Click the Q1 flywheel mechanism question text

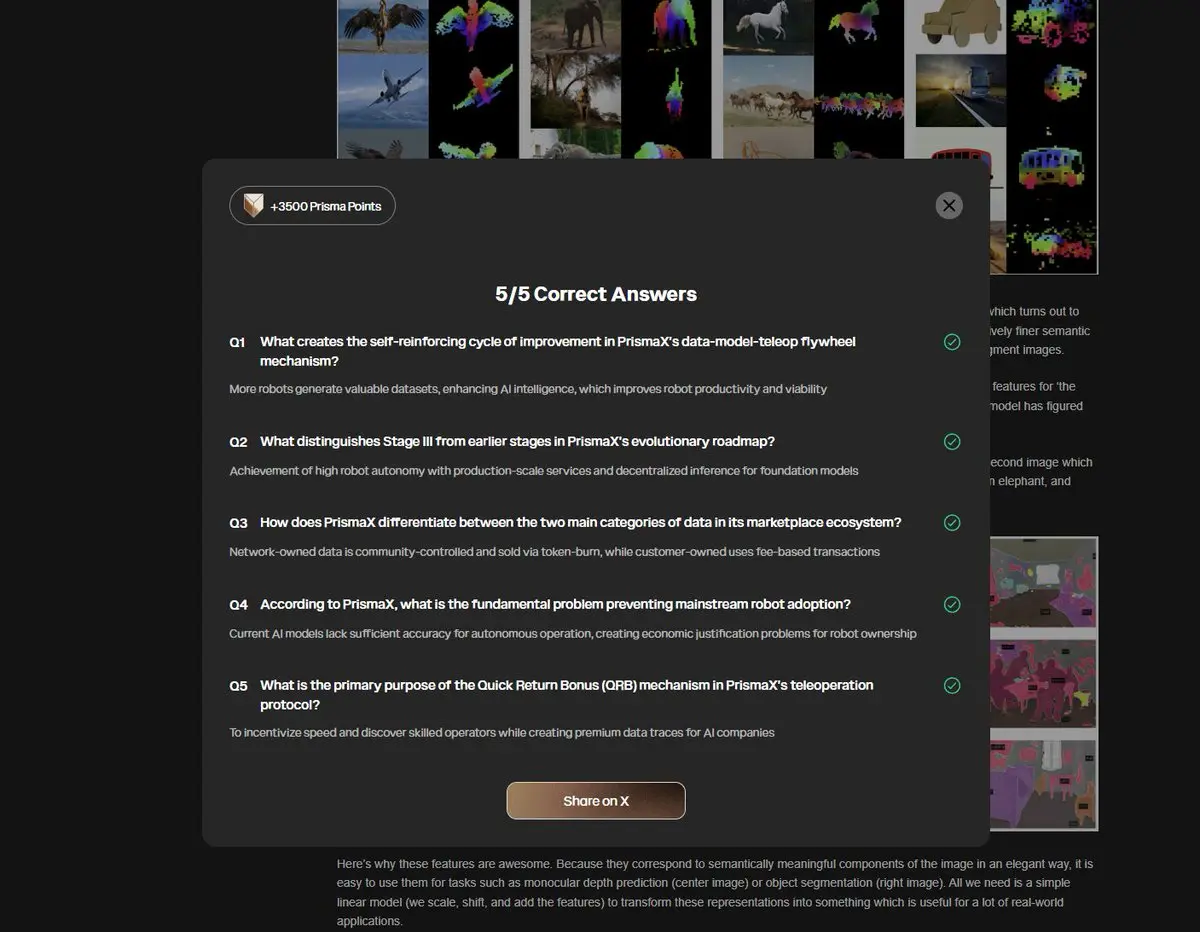pyautogui.click(x=558, y=351)
